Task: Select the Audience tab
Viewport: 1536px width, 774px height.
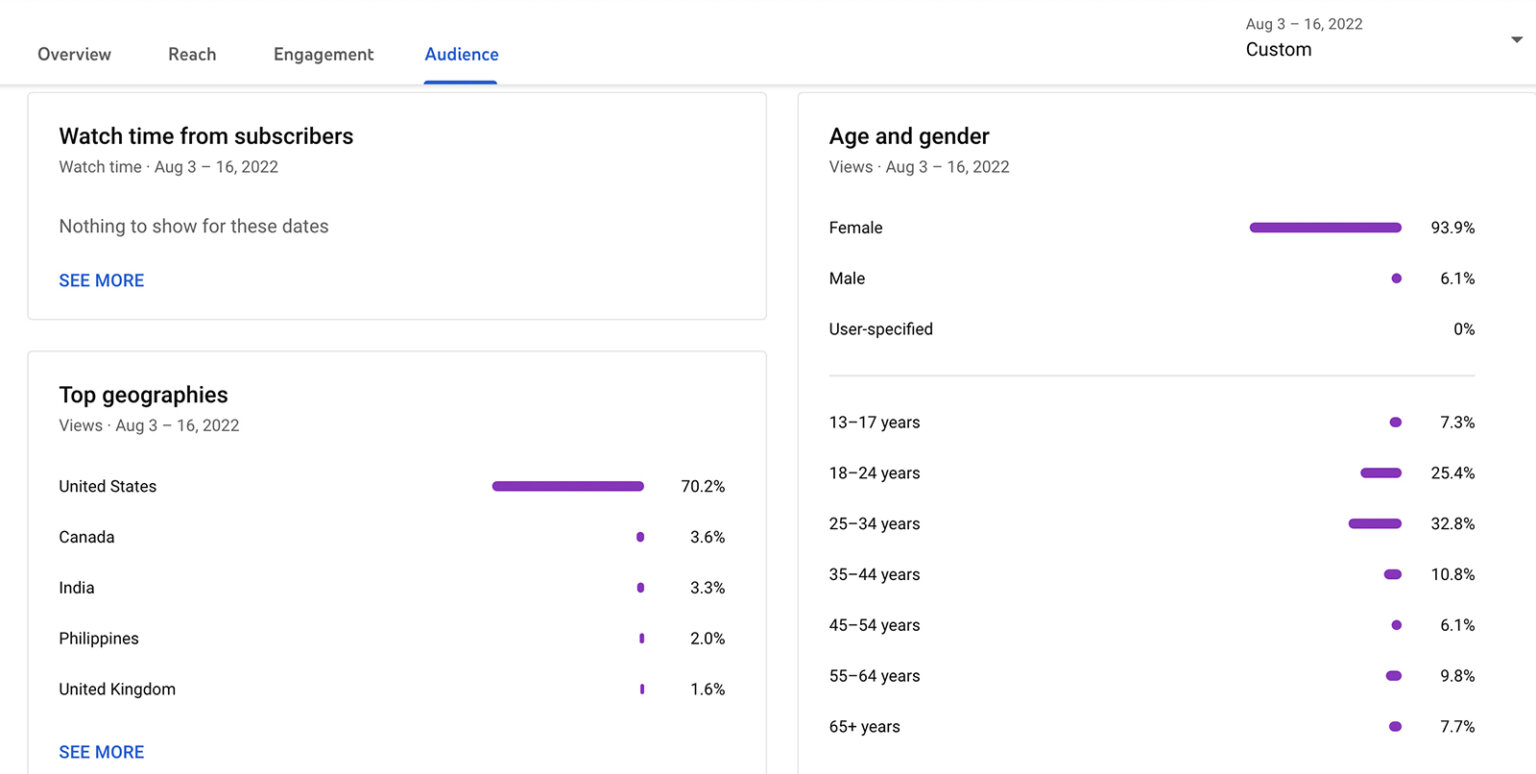Action: tap(461, 54)
